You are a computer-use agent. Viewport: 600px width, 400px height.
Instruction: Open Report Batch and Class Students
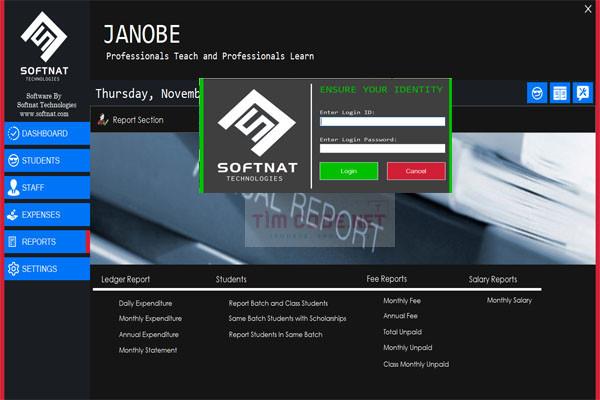pyautogui.click(x=278, y=303)
